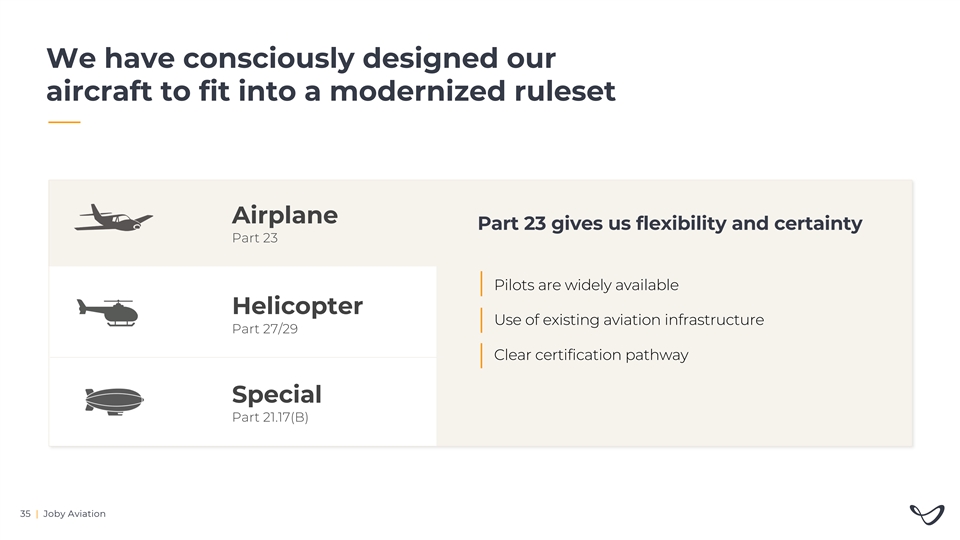
Task: Click the Joby logo in the corner
Action: coord(927,514)
